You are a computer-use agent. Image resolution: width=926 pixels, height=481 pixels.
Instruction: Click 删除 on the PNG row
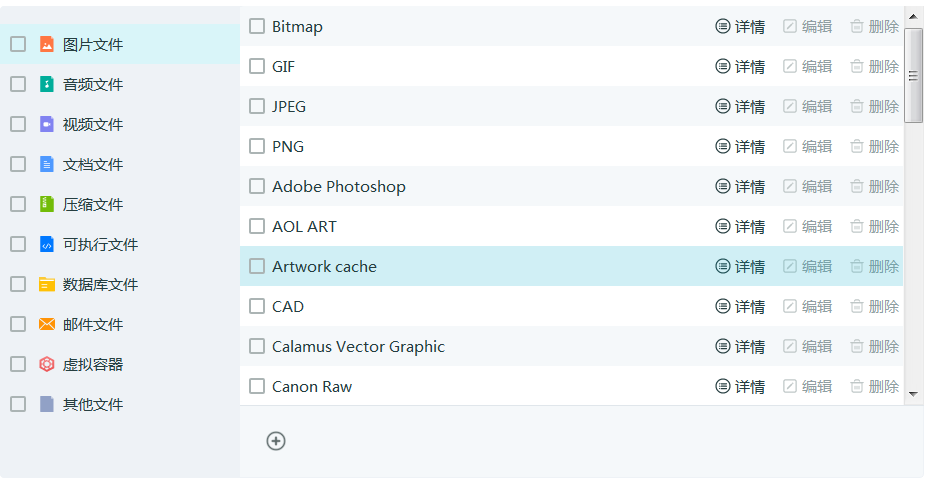(x=875, y=147)
